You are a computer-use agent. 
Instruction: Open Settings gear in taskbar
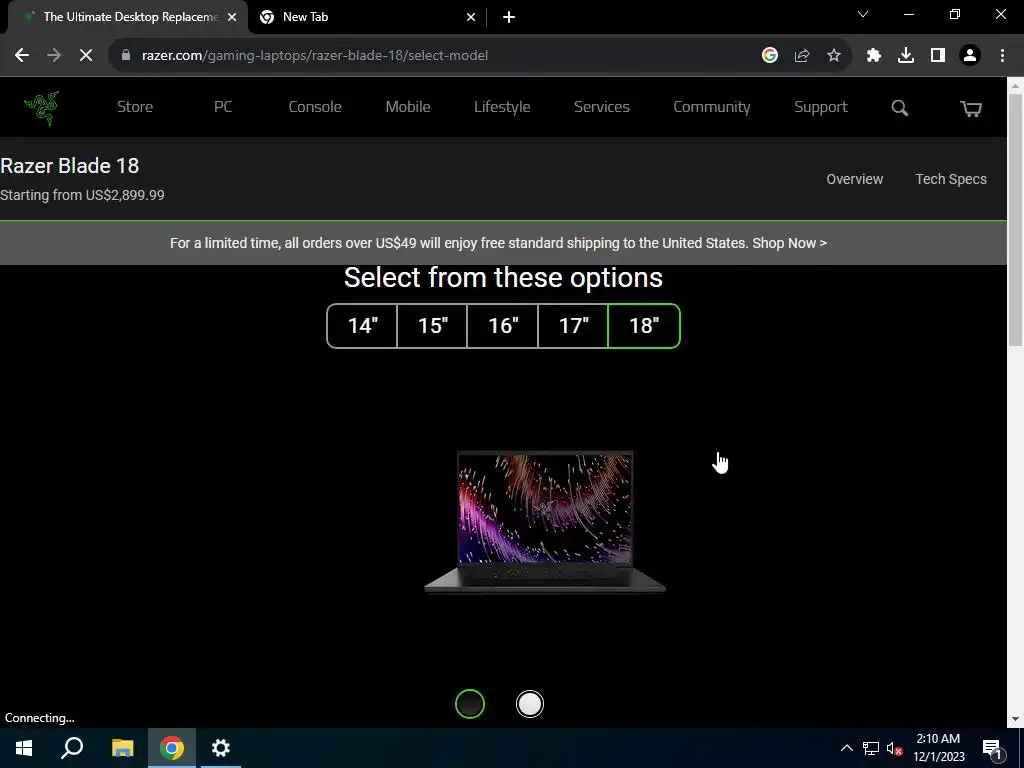(x=221, y=748)
